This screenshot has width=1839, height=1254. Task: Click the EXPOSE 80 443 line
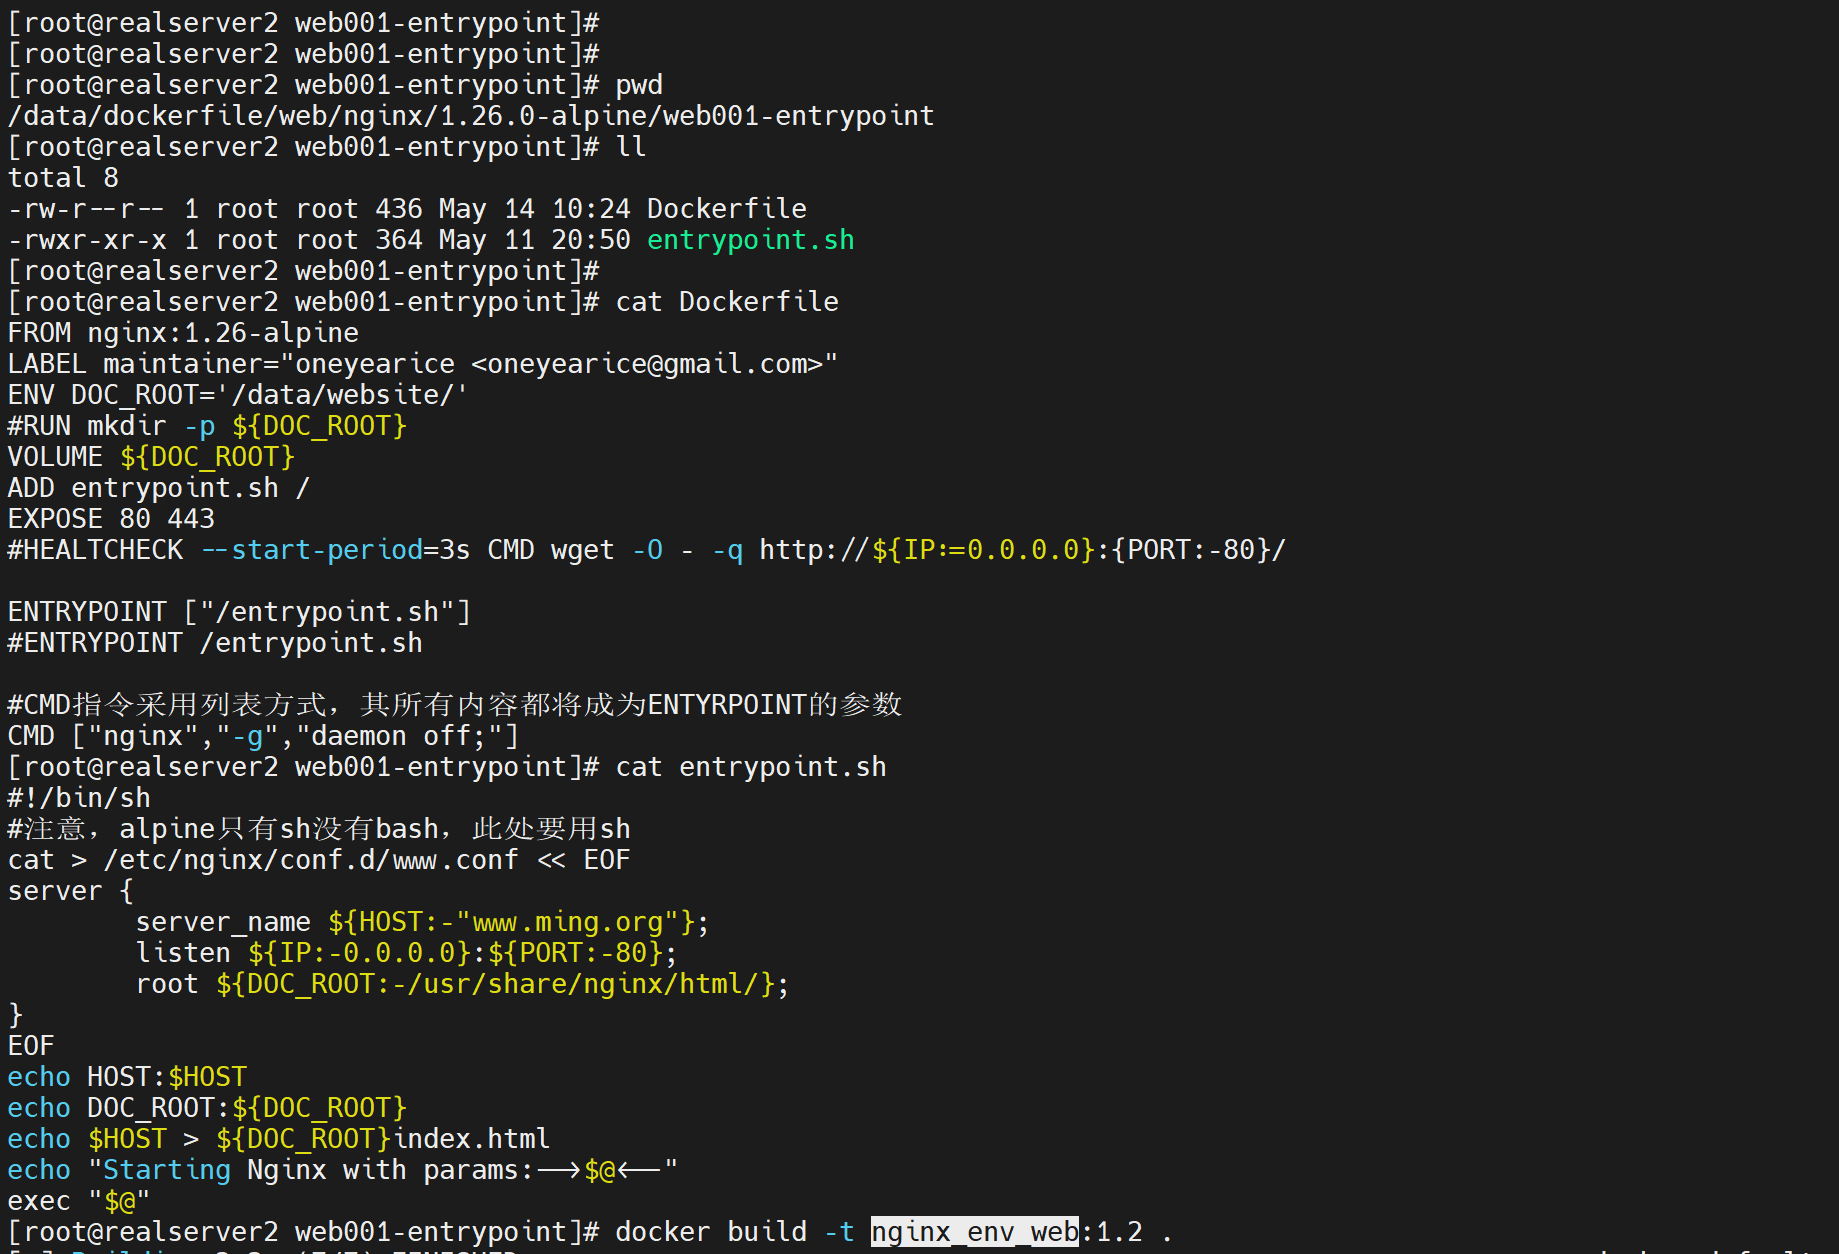pos(110,518)
